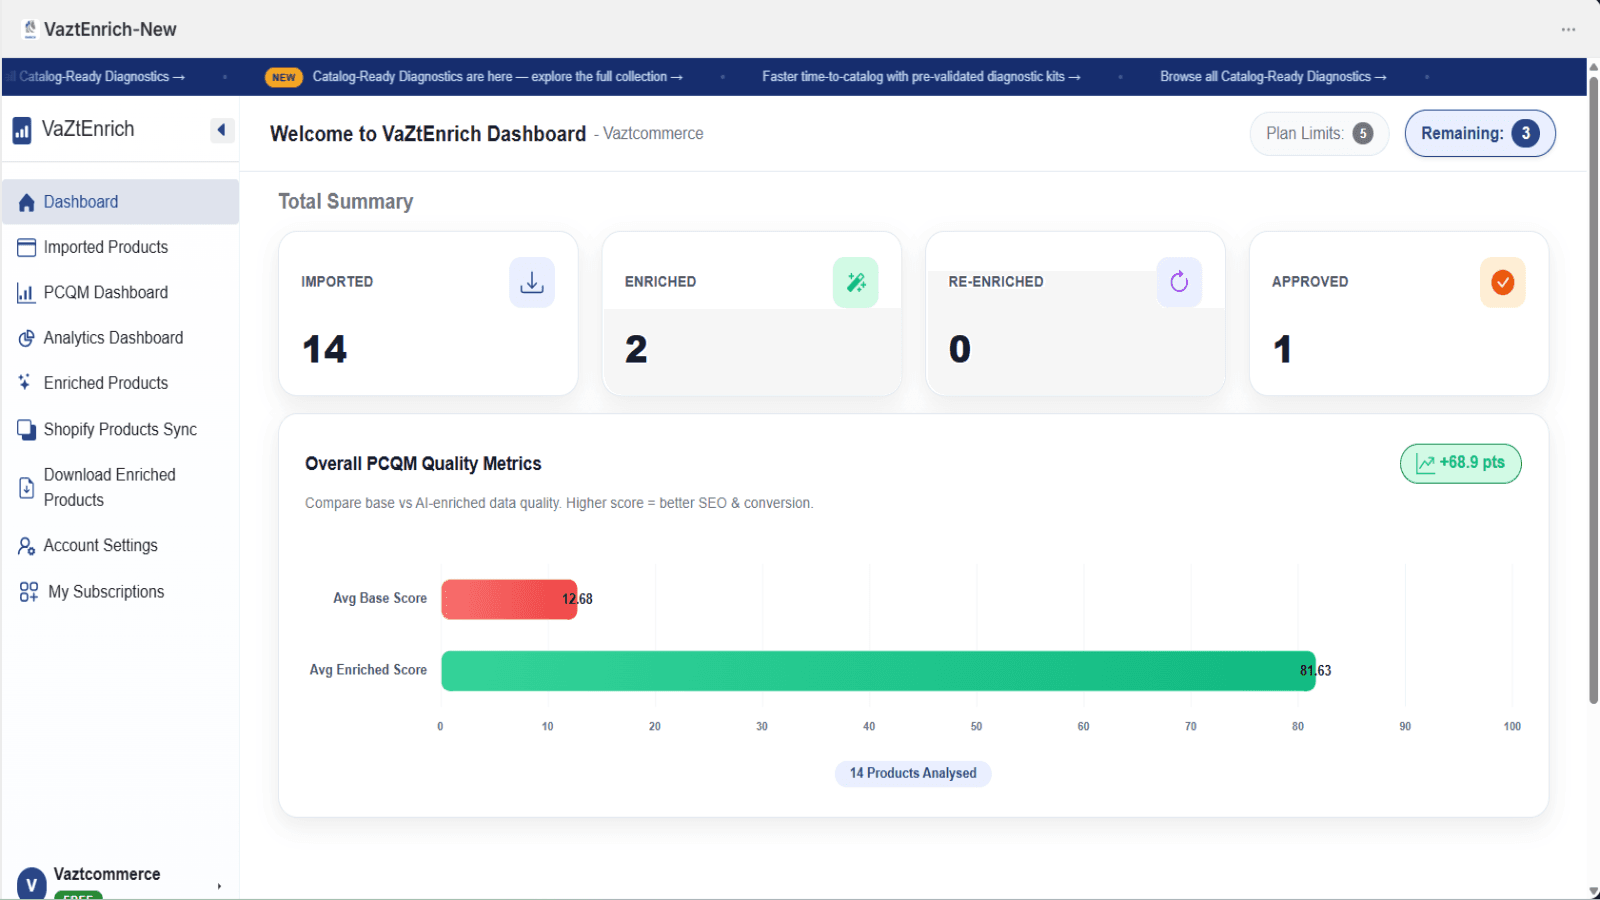
Task: Click the Enriched Products sparkle icon
Action: (25, 382)
